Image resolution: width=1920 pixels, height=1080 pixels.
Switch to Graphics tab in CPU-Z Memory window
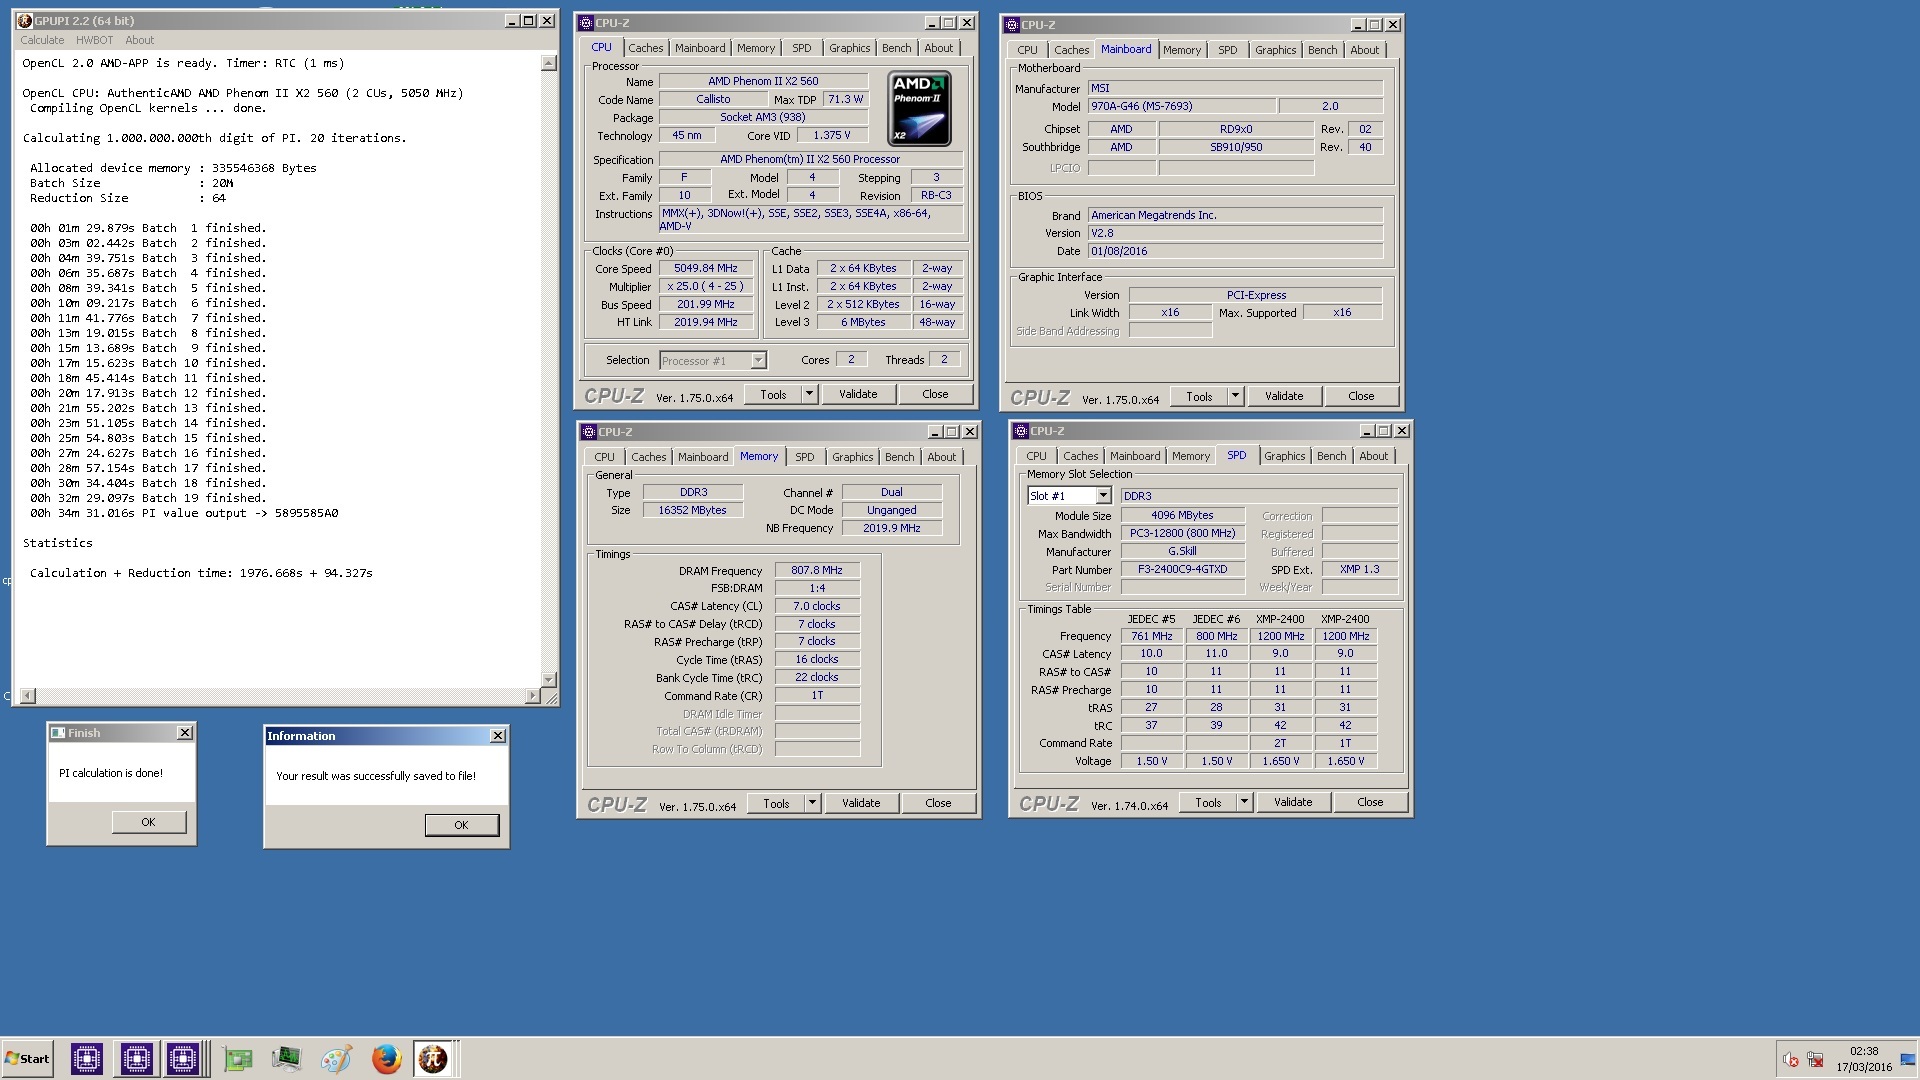[852, 457]
